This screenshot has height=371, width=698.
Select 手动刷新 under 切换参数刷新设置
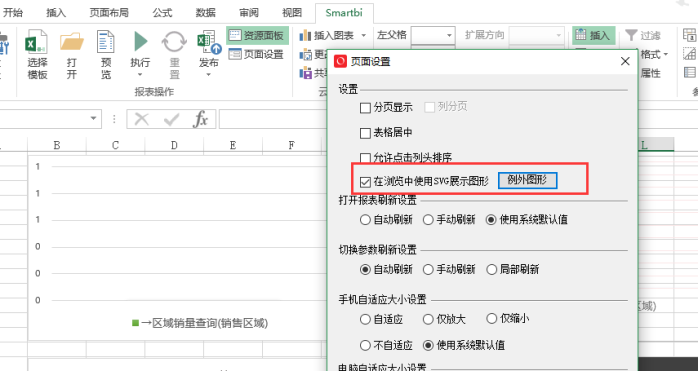(x=428, y=269)
